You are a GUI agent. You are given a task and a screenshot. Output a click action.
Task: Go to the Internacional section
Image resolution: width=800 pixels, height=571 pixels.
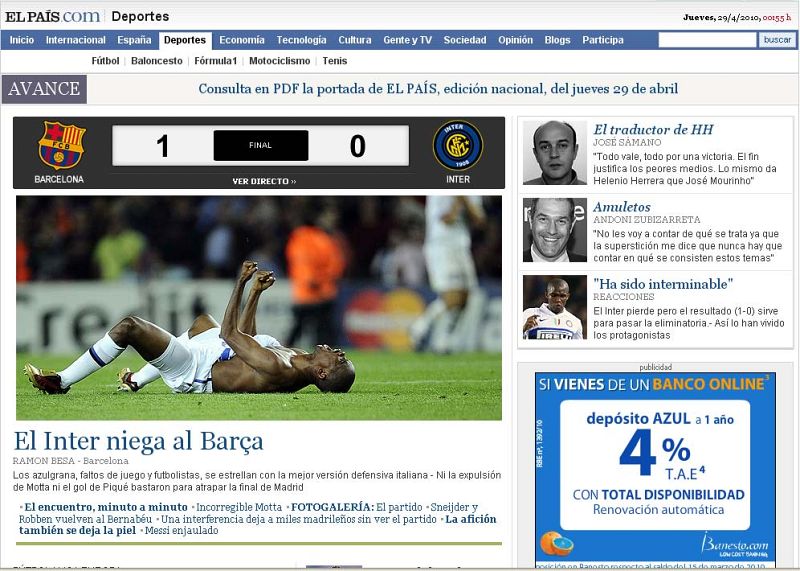75,40
